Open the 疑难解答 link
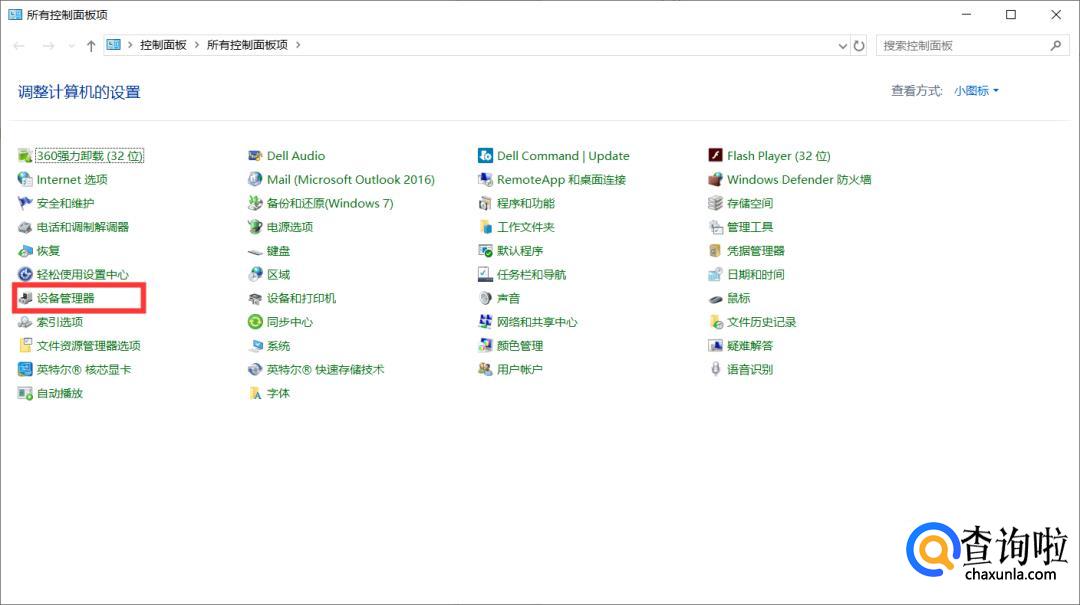The height and width of the screenshot is (605, 1080). click(749, 346)
